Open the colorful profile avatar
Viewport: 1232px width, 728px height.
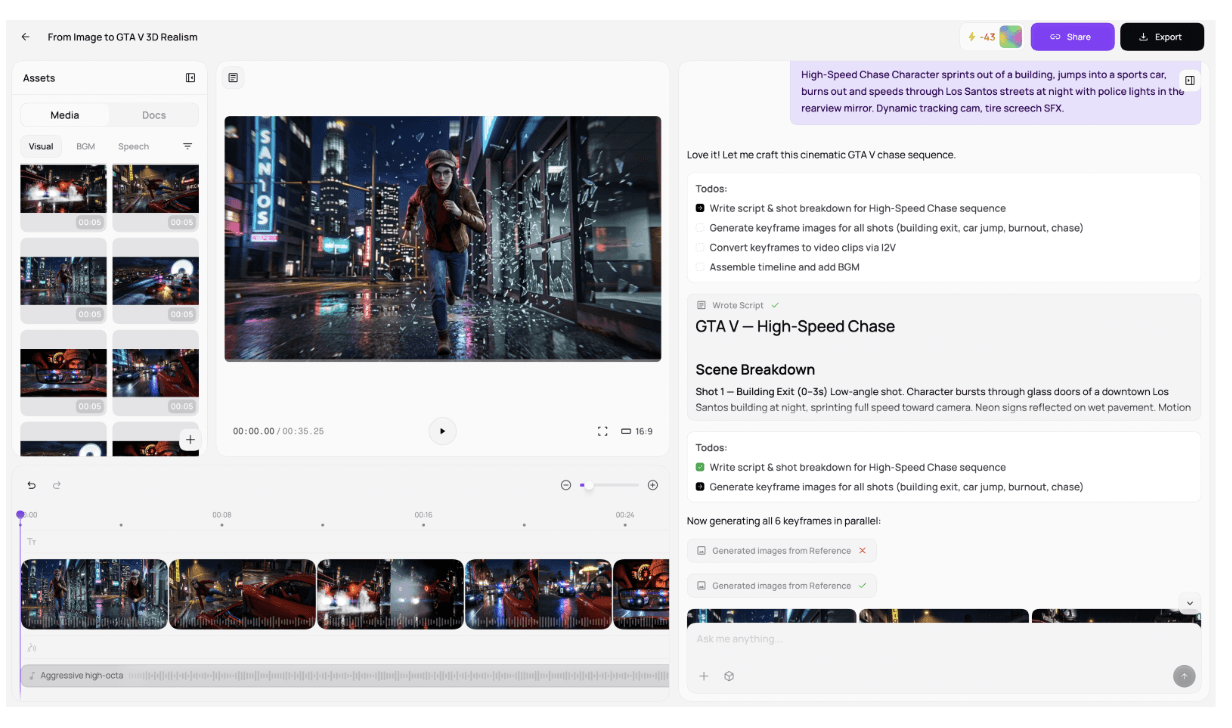(x=1010, y=37)
